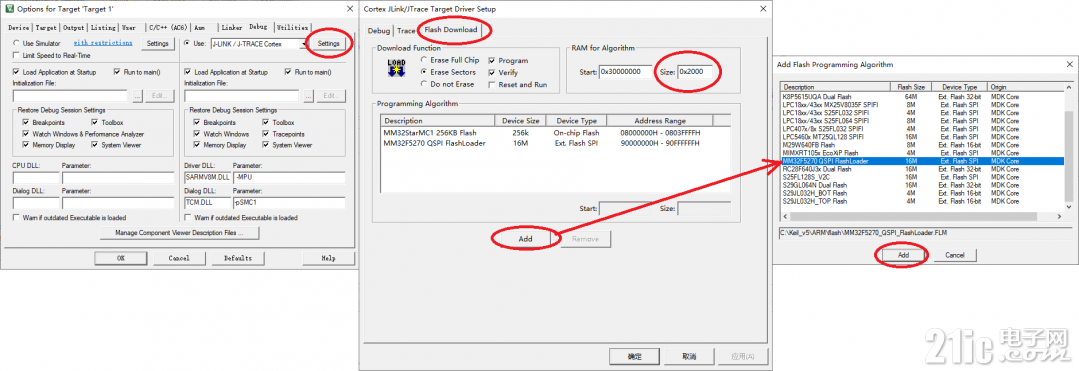Click the flash list scroll-right arrow
Screen dimensions: 1079x371
coord(1060,217)
